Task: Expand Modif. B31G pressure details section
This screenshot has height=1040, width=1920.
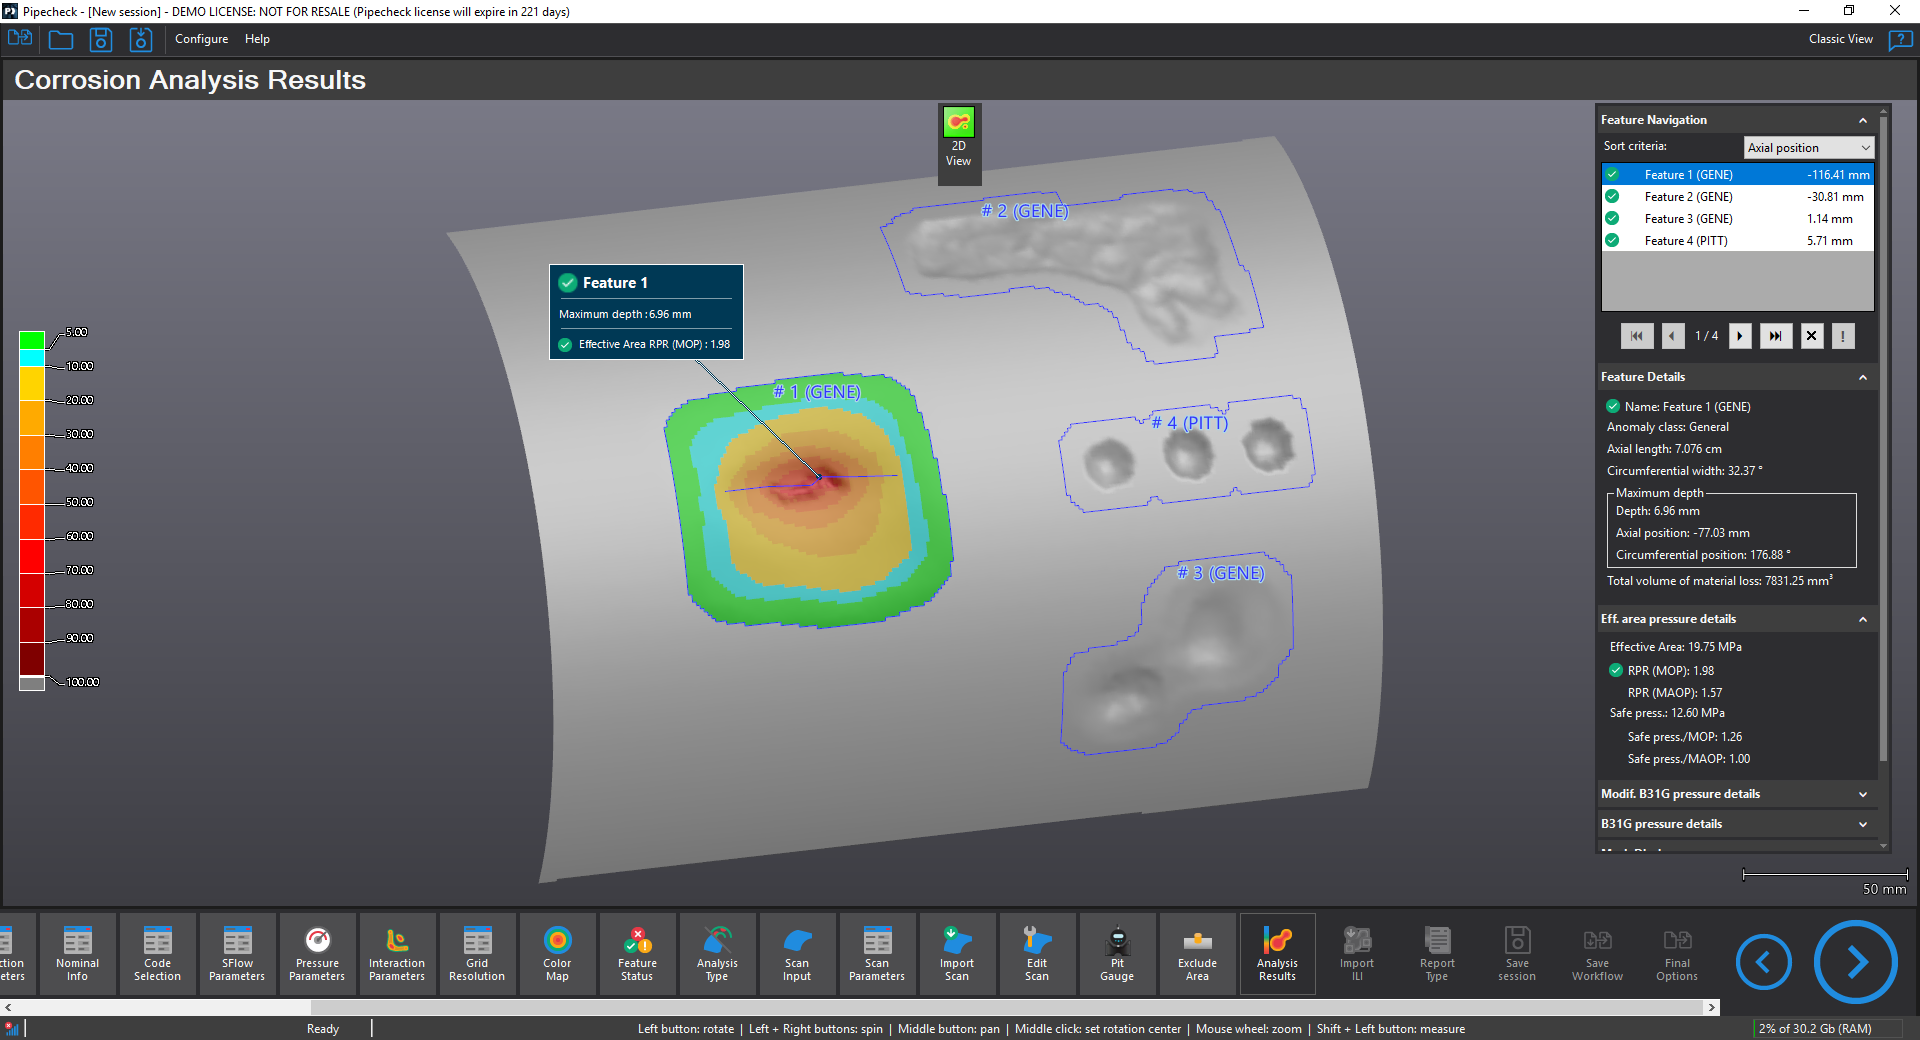Action: tap(1862, 794)
